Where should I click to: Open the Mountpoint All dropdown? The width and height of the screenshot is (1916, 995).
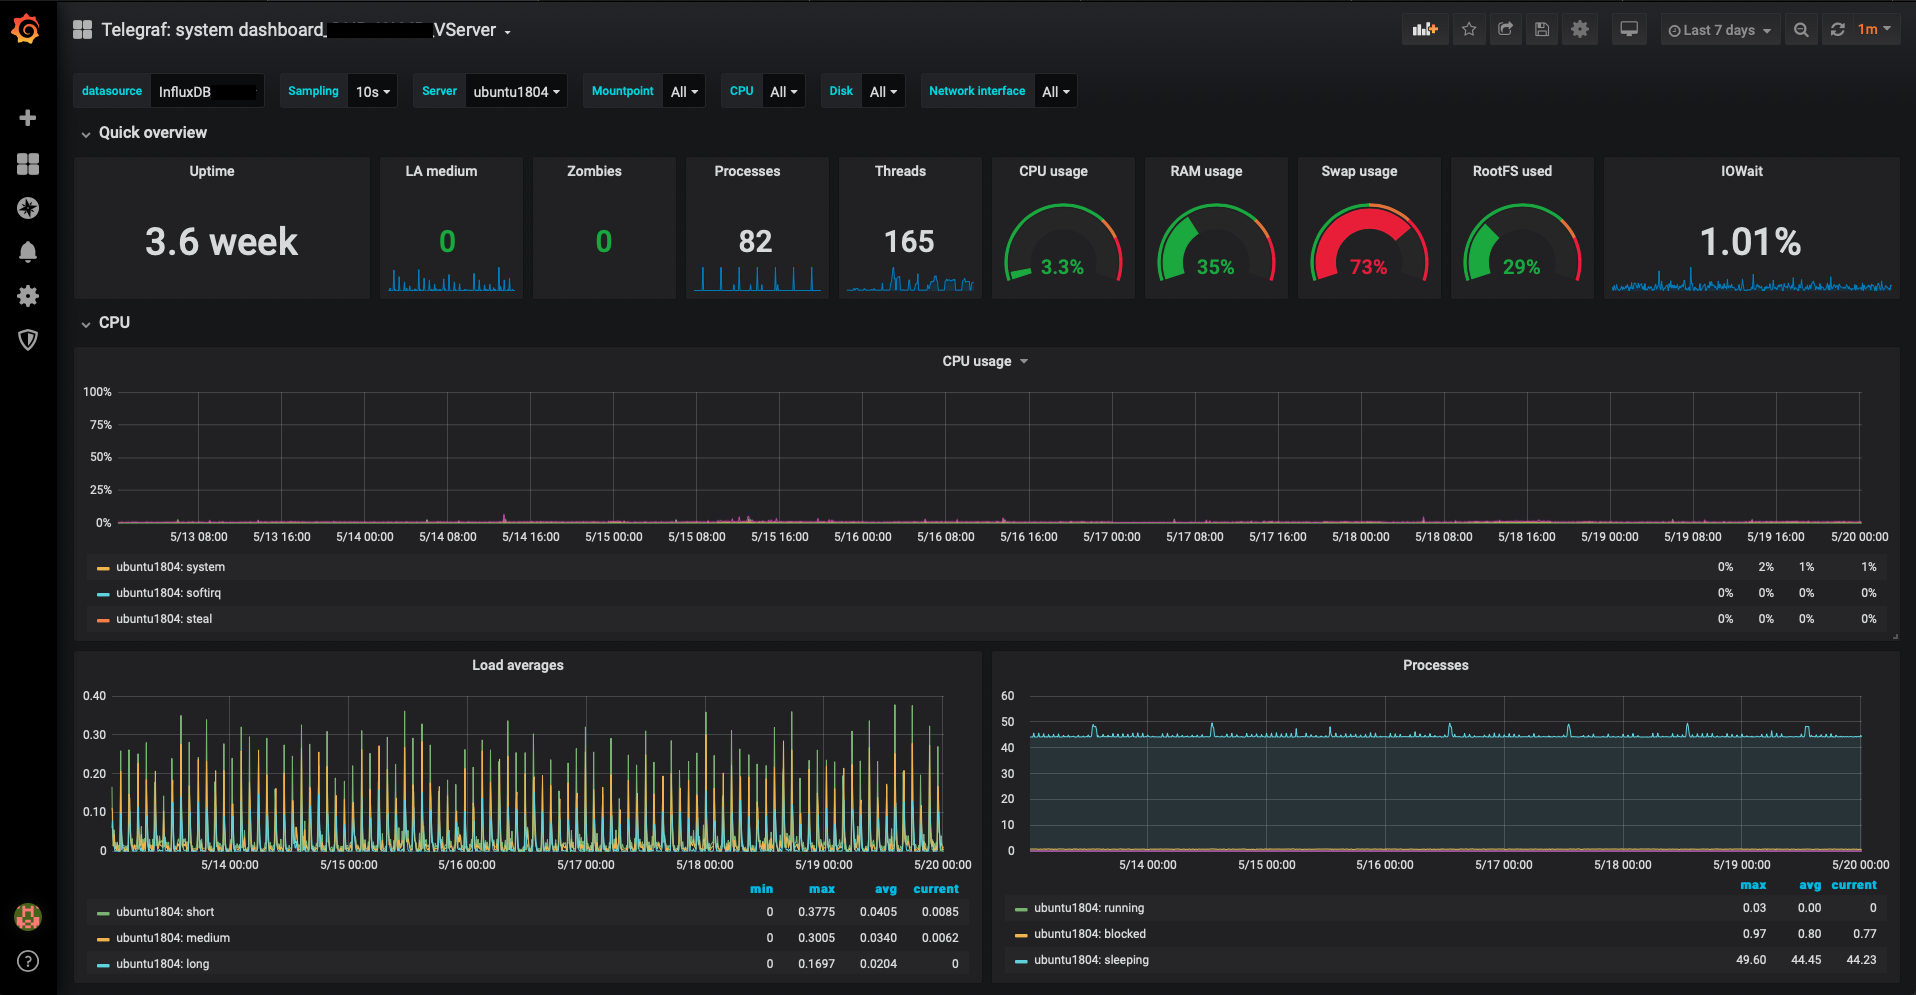coord(684,91)
